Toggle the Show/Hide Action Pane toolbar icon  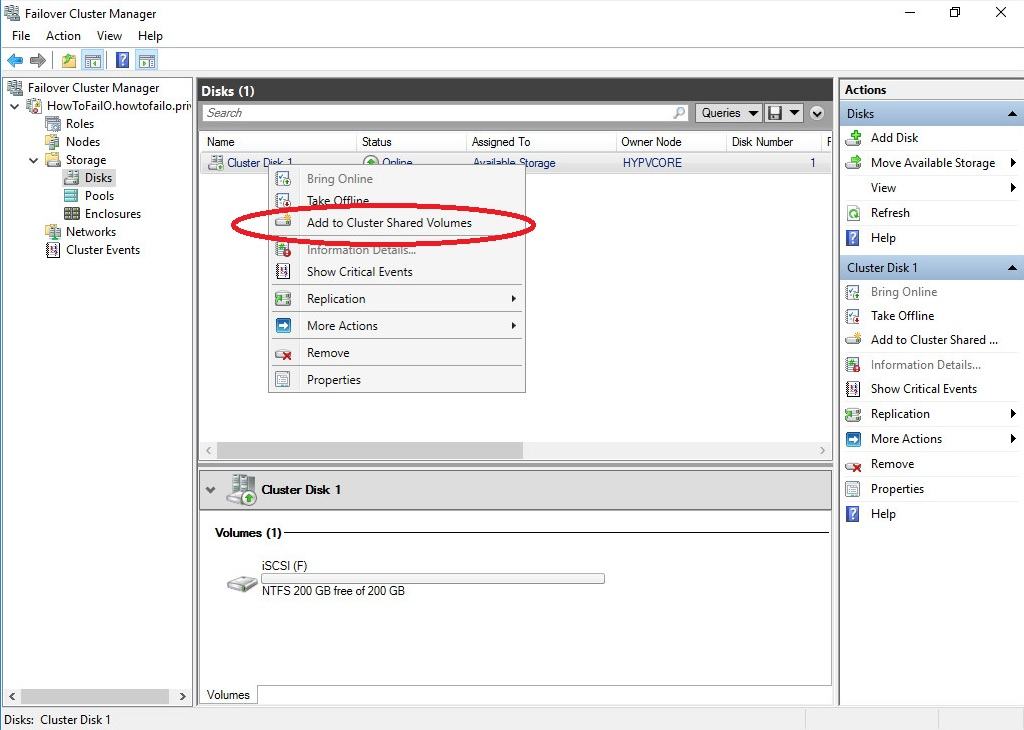147,61
